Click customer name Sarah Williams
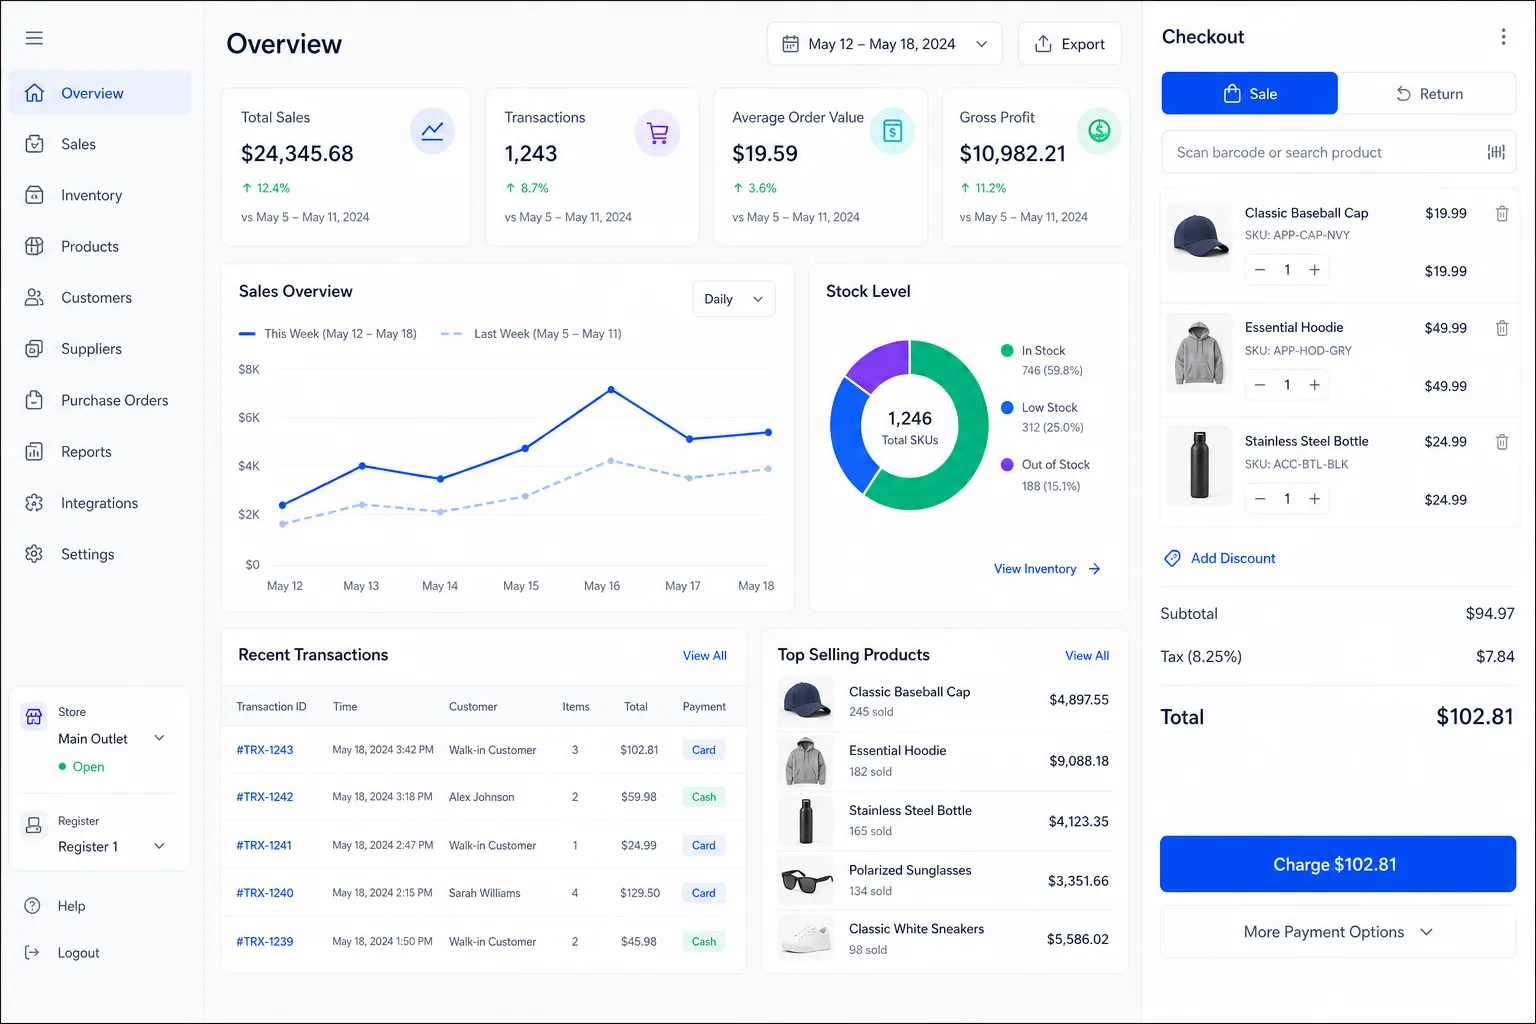1536x1024 pixels. [x=485, y=893]
